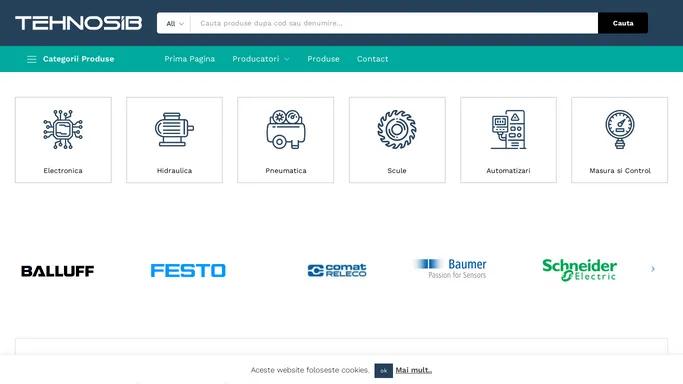Advance the brand carousel with right arrow

coord(653,269)
